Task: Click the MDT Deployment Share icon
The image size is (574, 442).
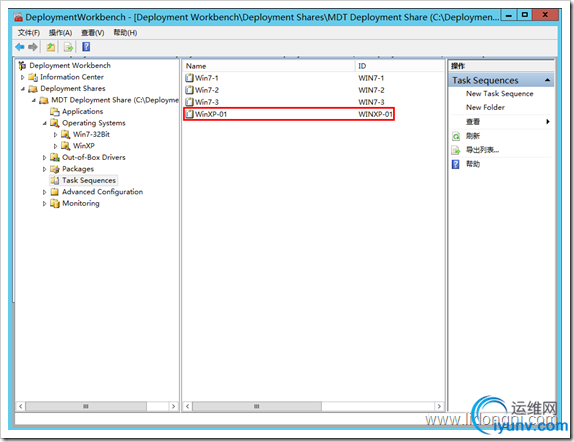Action: pyautogui.click(x=44, y=100)
